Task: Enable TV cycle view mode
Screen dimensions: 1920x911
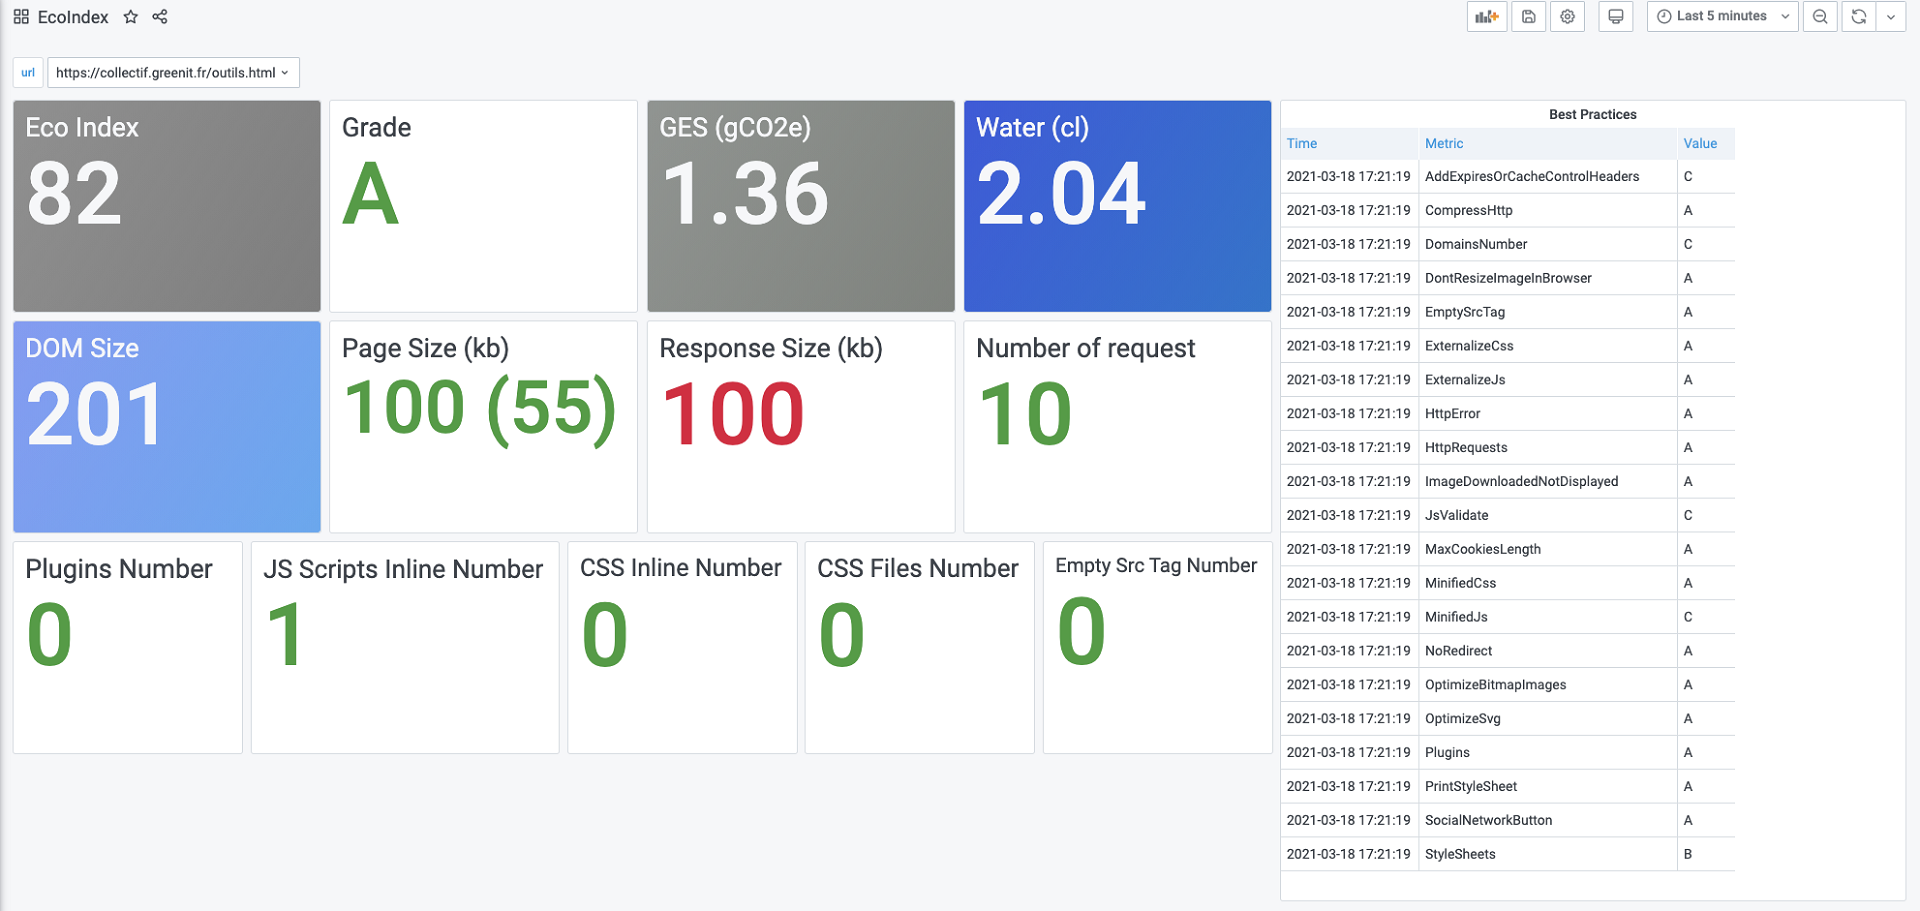Action: click(x=1616, y=16)
